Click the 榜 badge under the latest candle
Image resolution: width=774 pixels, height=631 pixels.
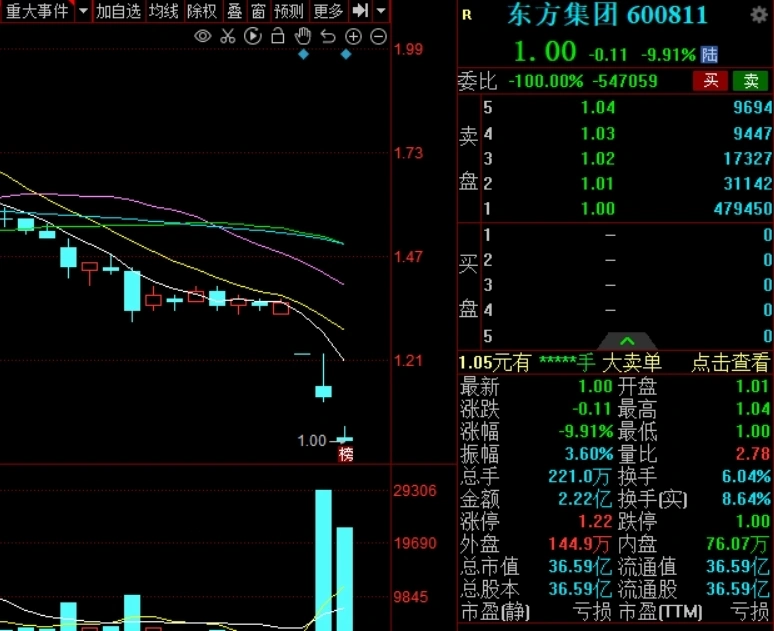(345, 454)
